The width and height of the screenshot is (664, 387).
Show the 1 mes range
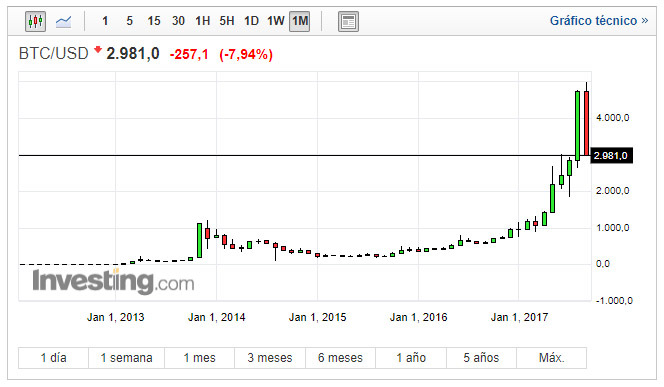[x=199, y=358]
